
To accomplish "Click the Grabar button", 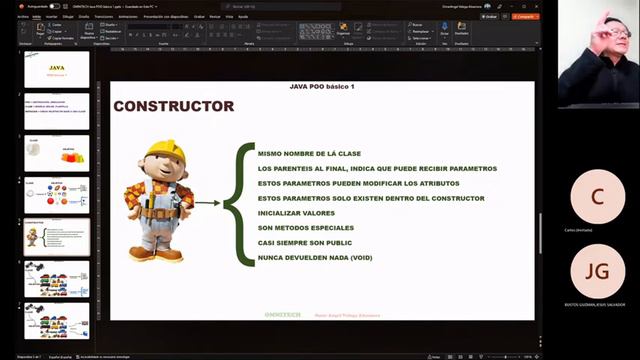I will (x=489, y=17).
